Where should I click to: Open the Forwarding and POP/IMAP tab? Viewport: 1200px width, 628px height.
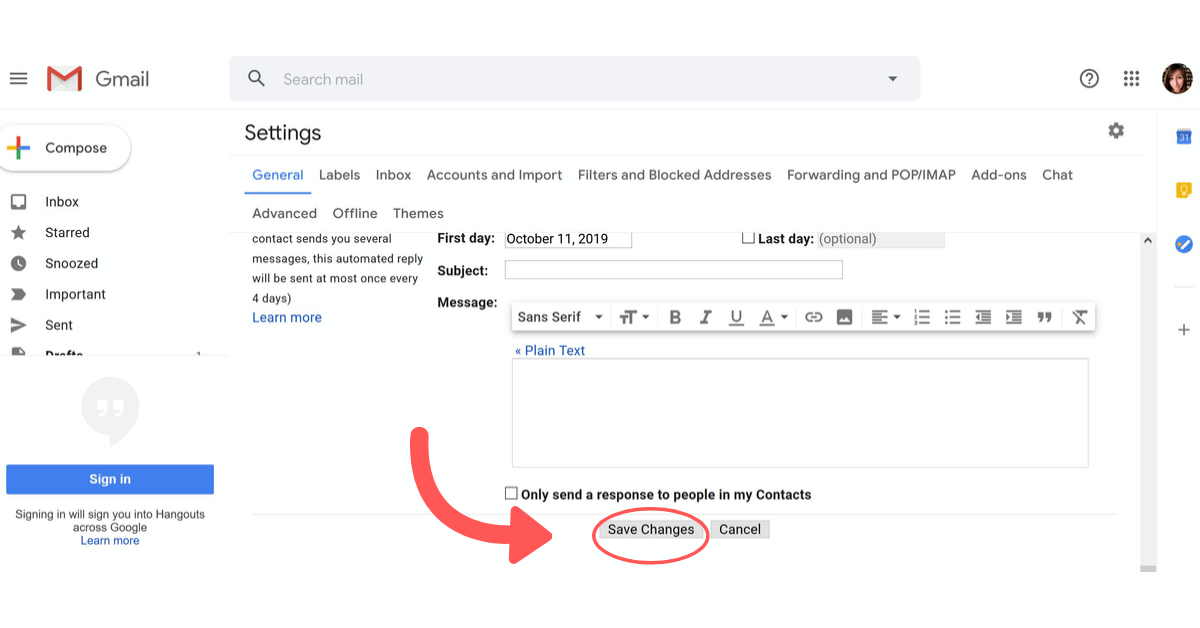coord(870,174)
